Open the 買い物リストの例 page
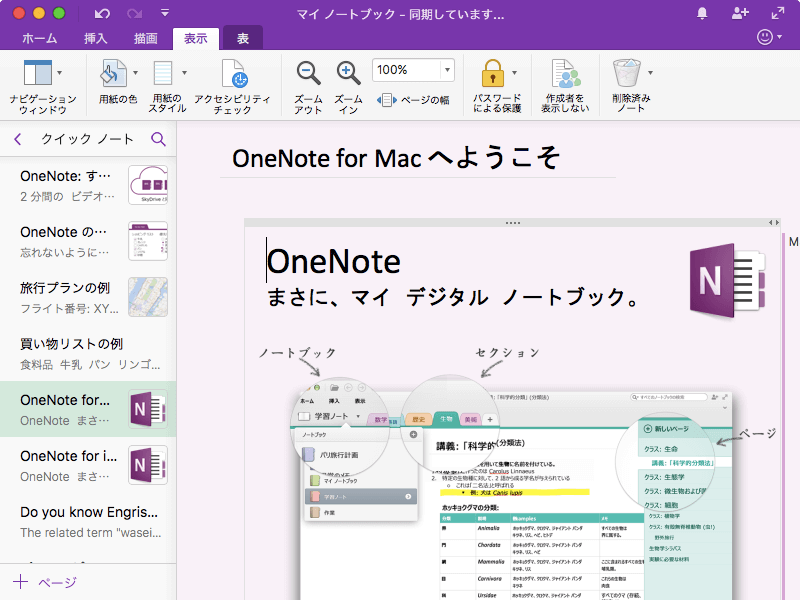The height and width of the screenshot is (600, 800). click(x=88, y=354)
